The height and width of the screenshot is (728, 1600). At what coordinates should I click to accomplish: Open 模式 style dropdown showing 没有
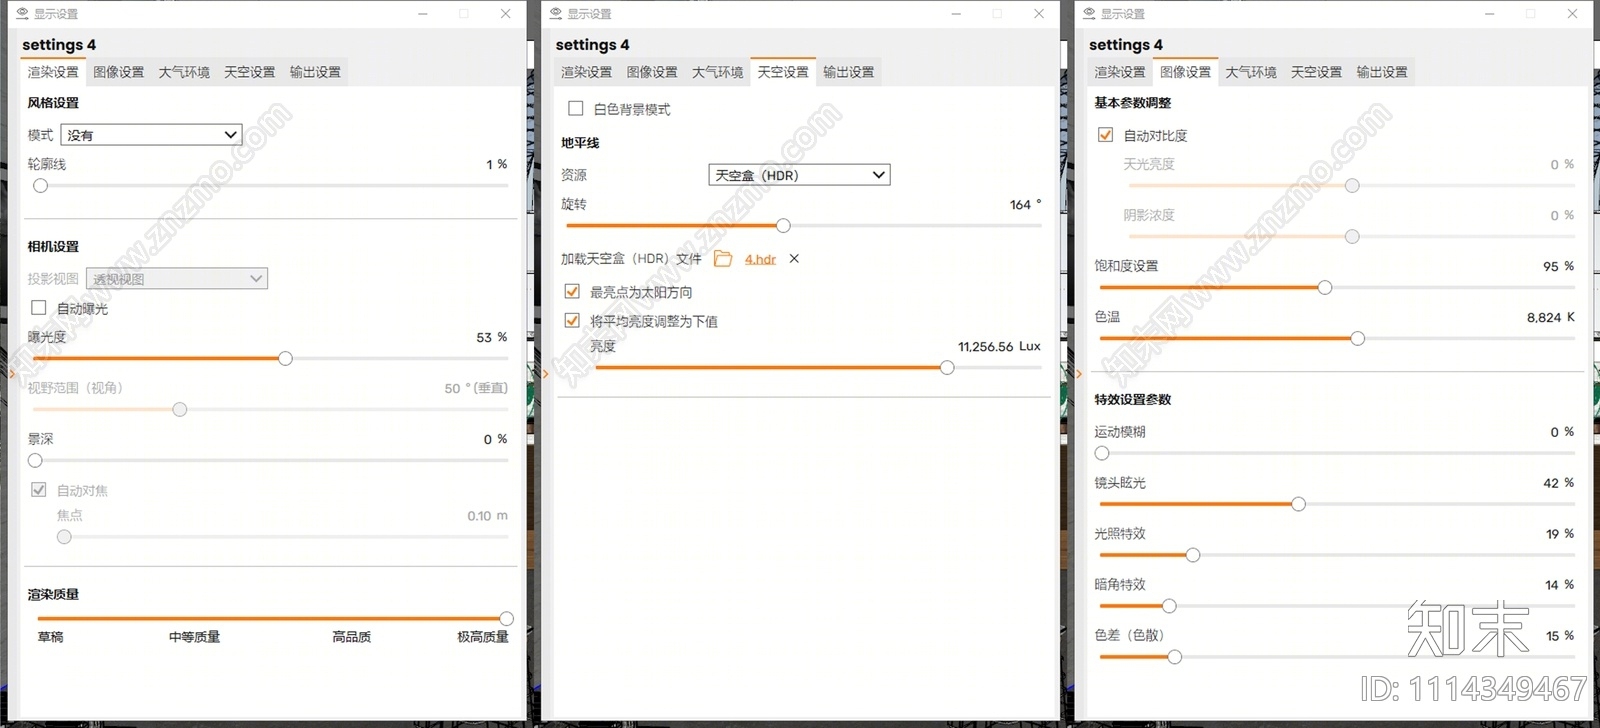point(152,135)
